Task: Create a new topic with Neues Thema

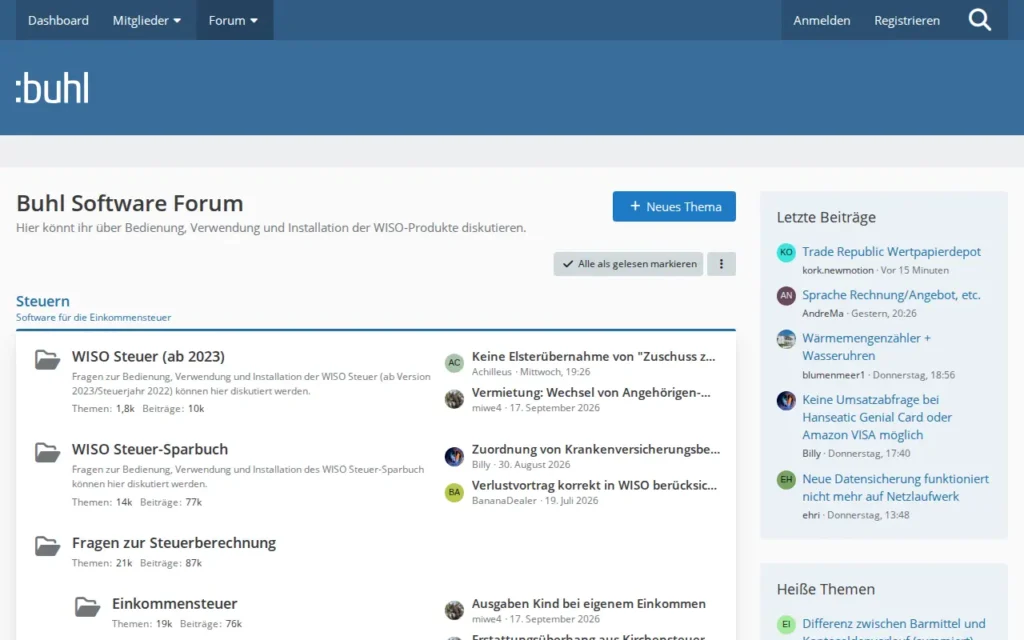Action: coord(674,206)
